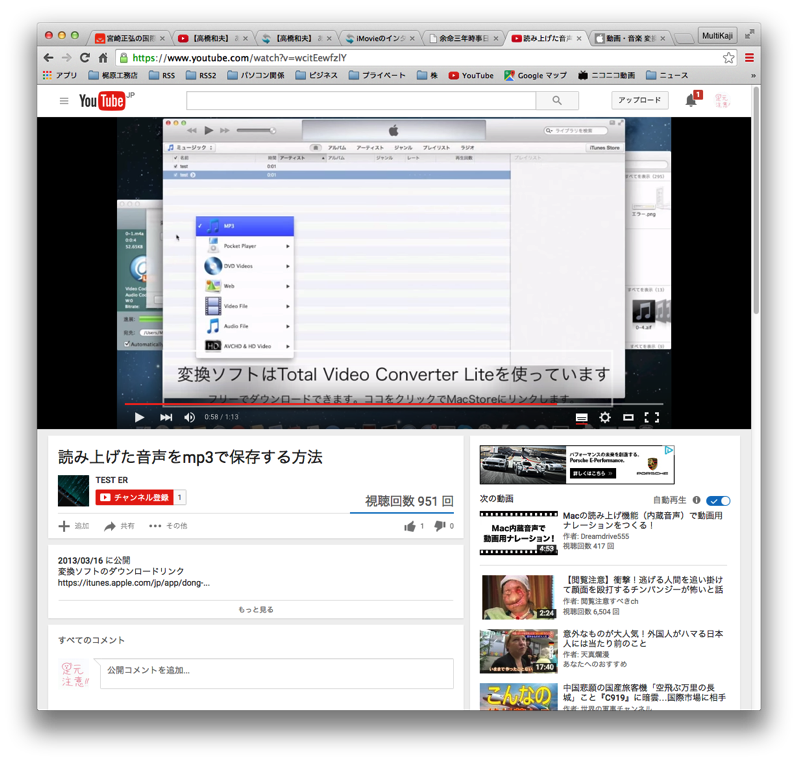Viewport: 798px width, 762px height.
Task: Click the public comment input box
Action: click(x=276, y=673)
